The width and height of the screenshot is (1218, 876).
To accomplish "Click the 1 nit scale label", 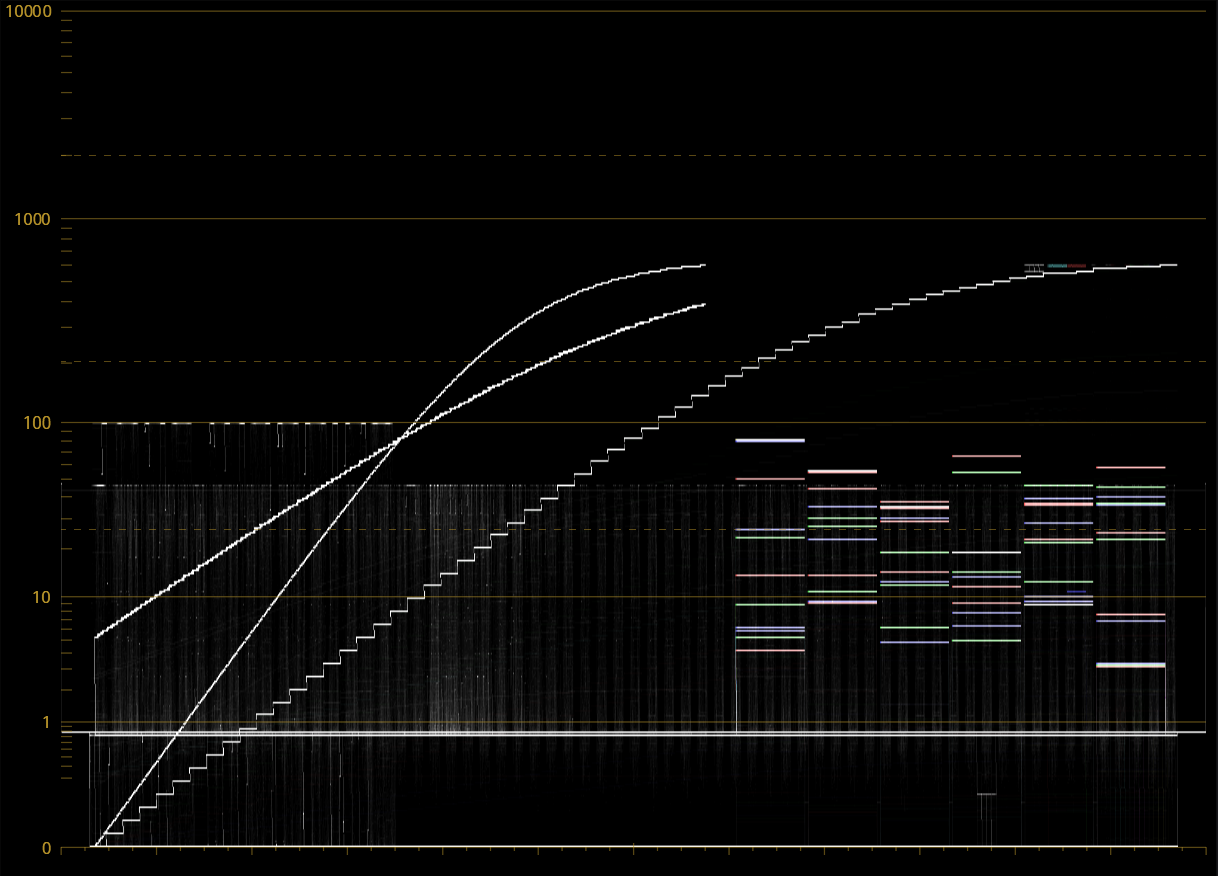I will coord(46,721).
